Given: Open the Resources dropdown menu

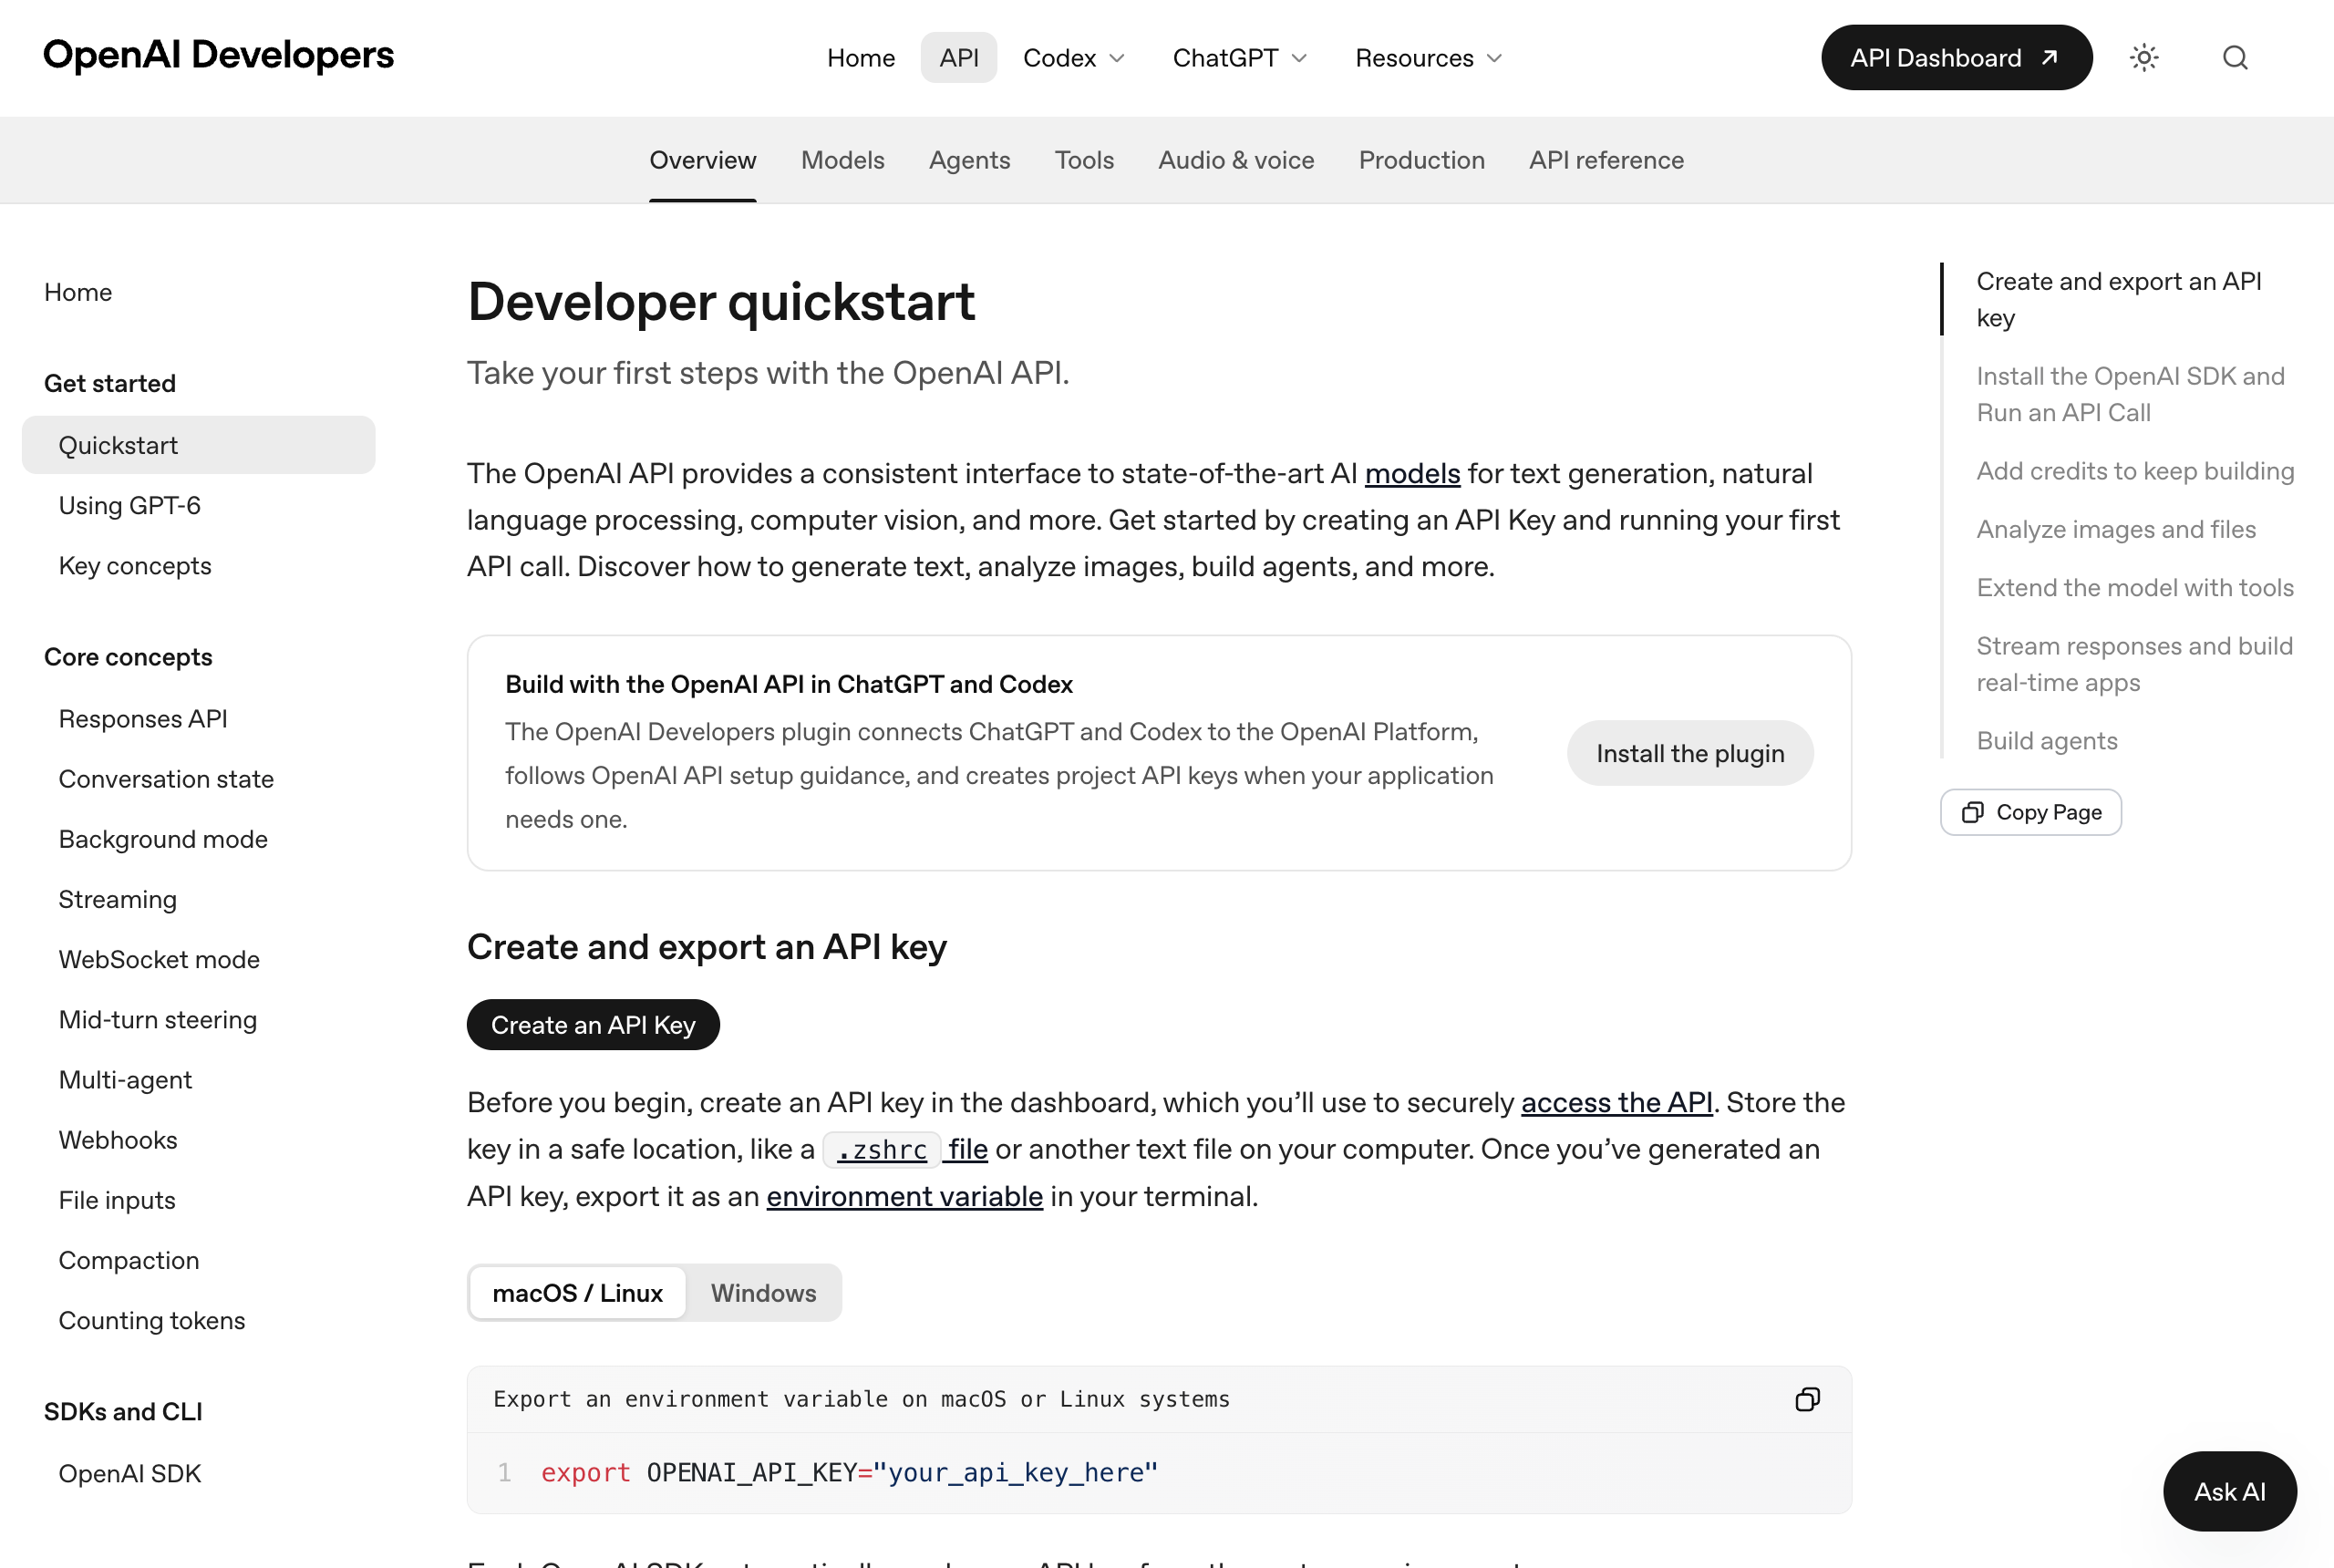Looking at the screenshot, I should (1428, 58).
